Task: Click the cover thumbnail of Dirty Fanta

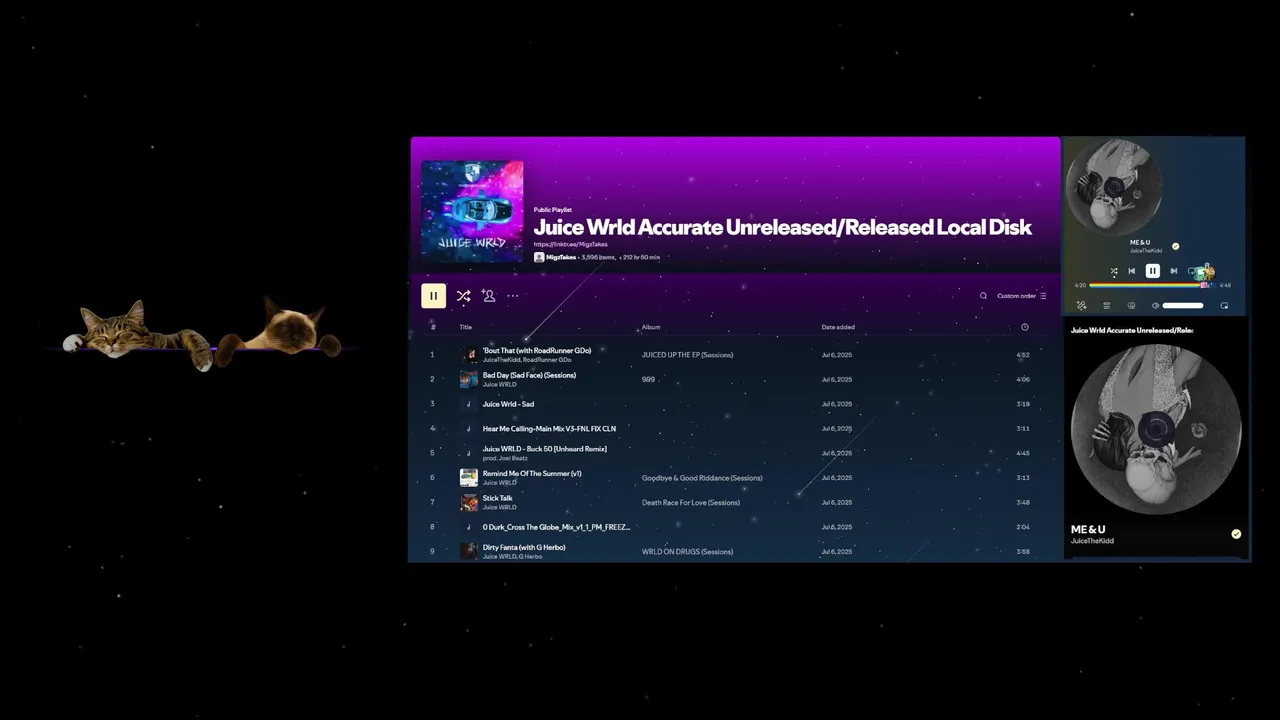Action: [468, 551]
